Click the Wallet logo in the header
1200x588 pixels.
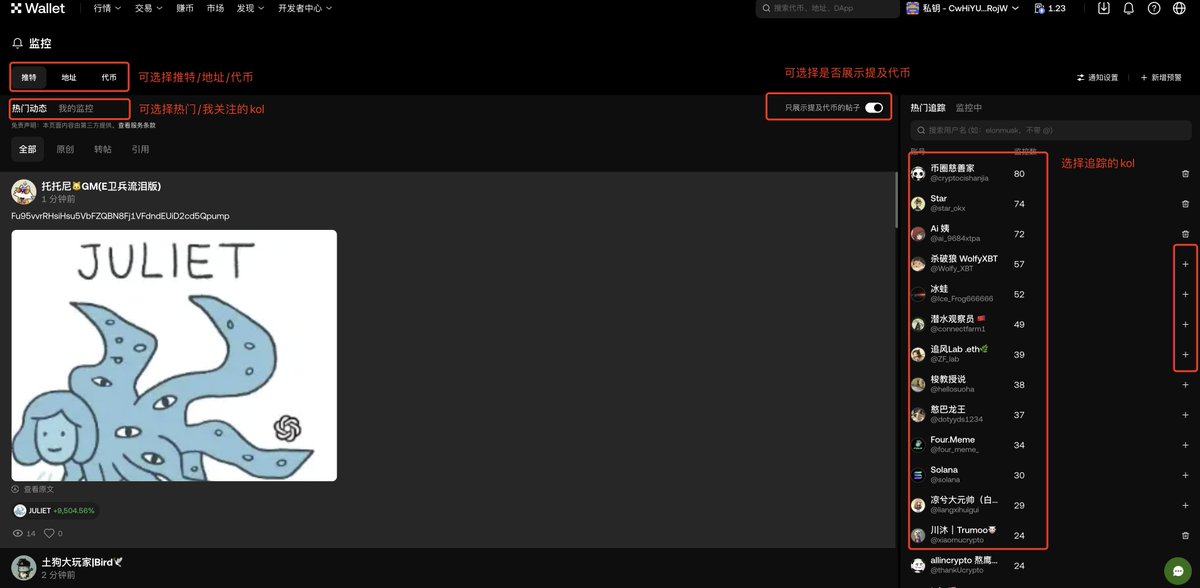(38, 8)
